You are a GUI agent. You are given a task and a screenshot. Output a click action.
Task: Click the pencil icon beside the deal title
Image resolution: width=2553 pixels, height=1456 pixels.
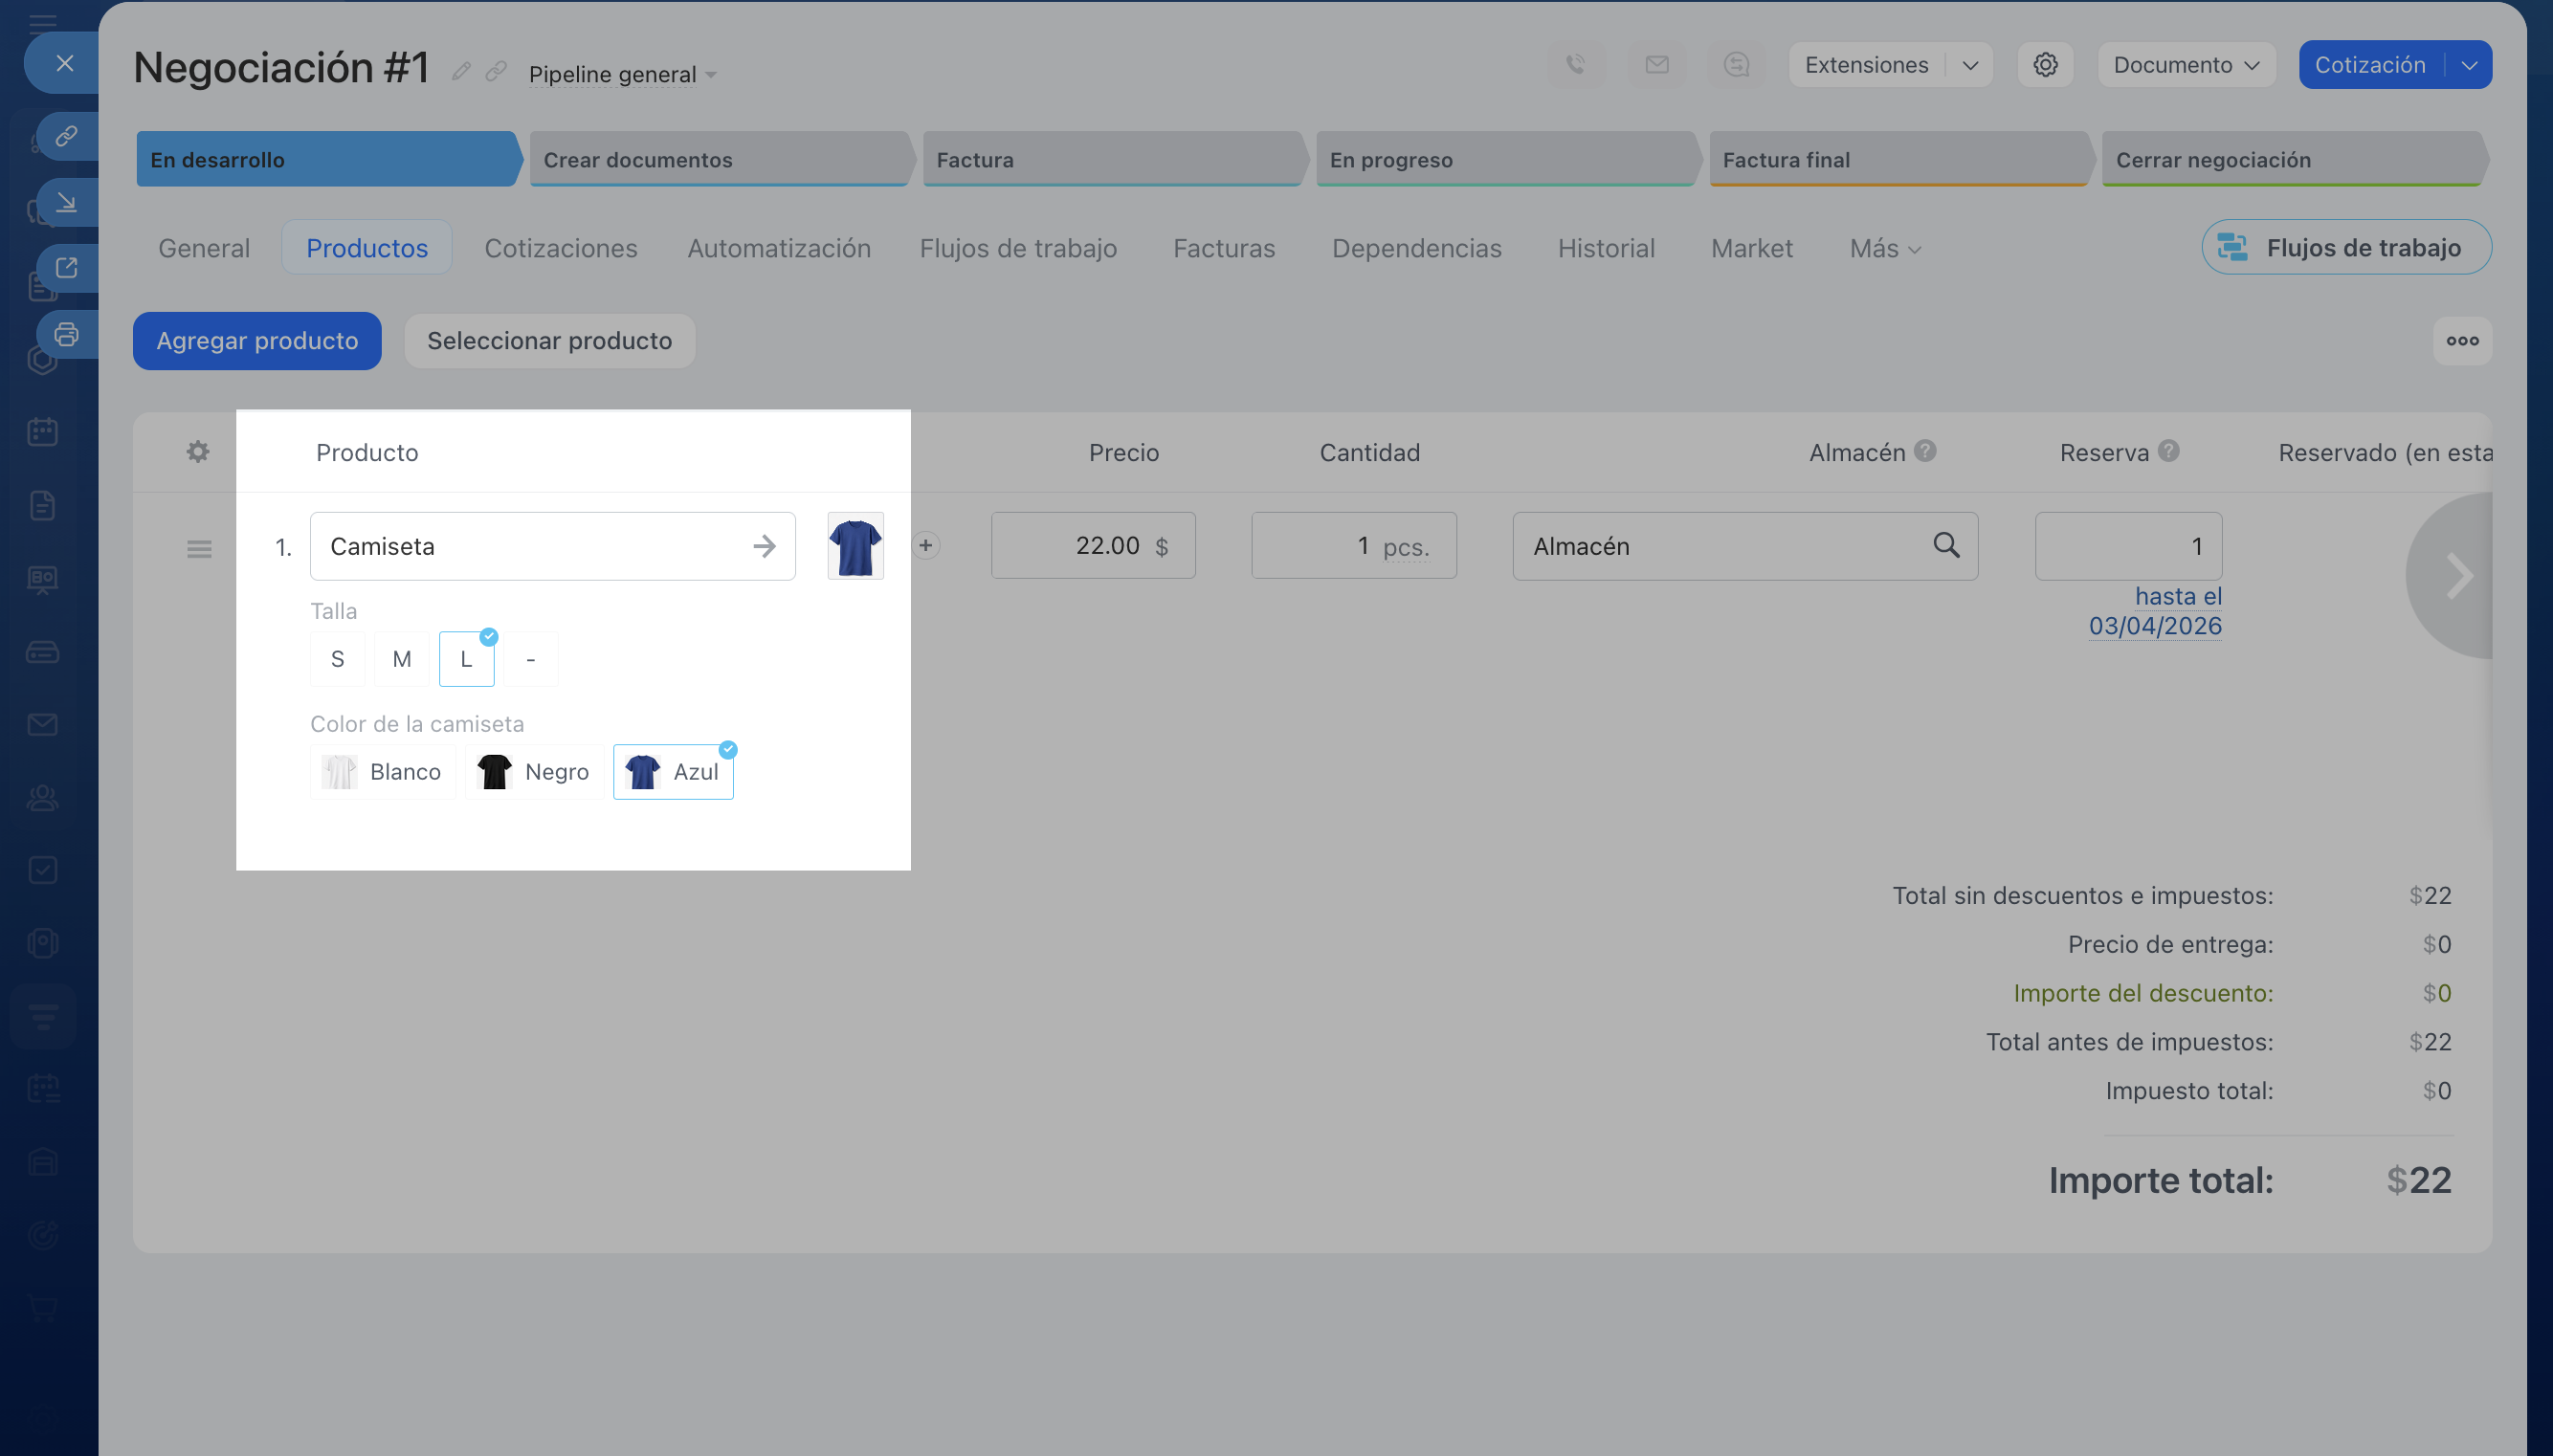click(461, 71)
